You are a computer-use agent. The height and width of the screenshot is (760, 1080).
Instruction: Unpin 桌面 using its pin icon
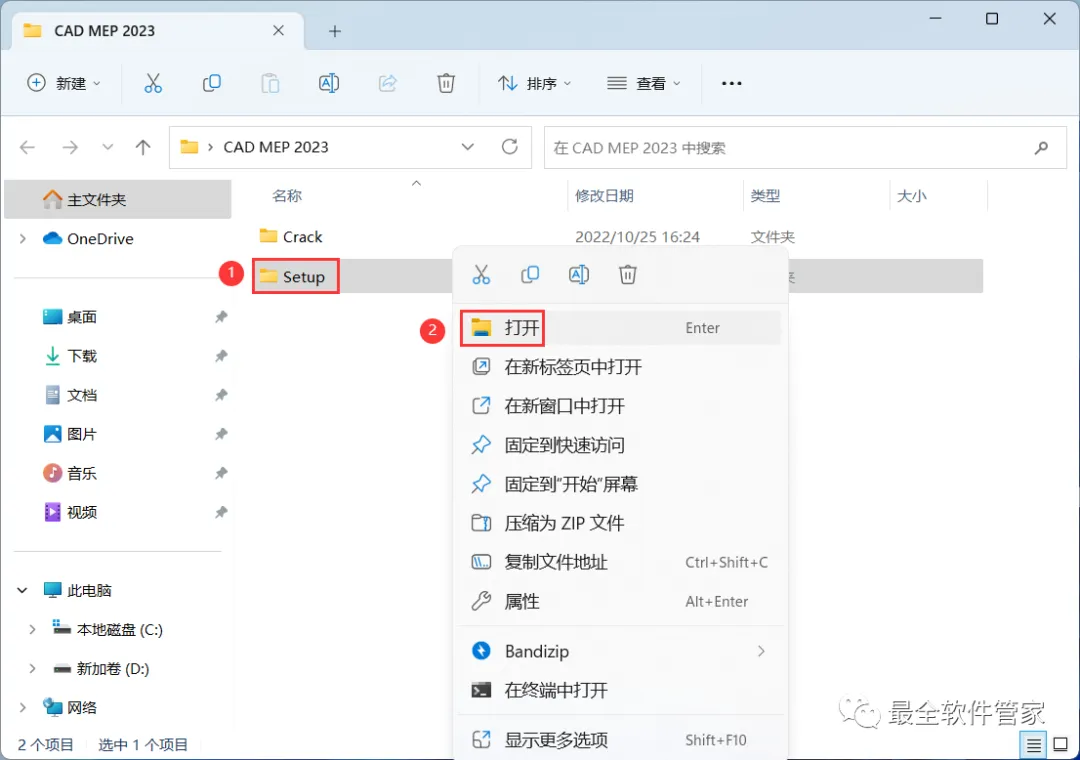[x=221, y=317]
